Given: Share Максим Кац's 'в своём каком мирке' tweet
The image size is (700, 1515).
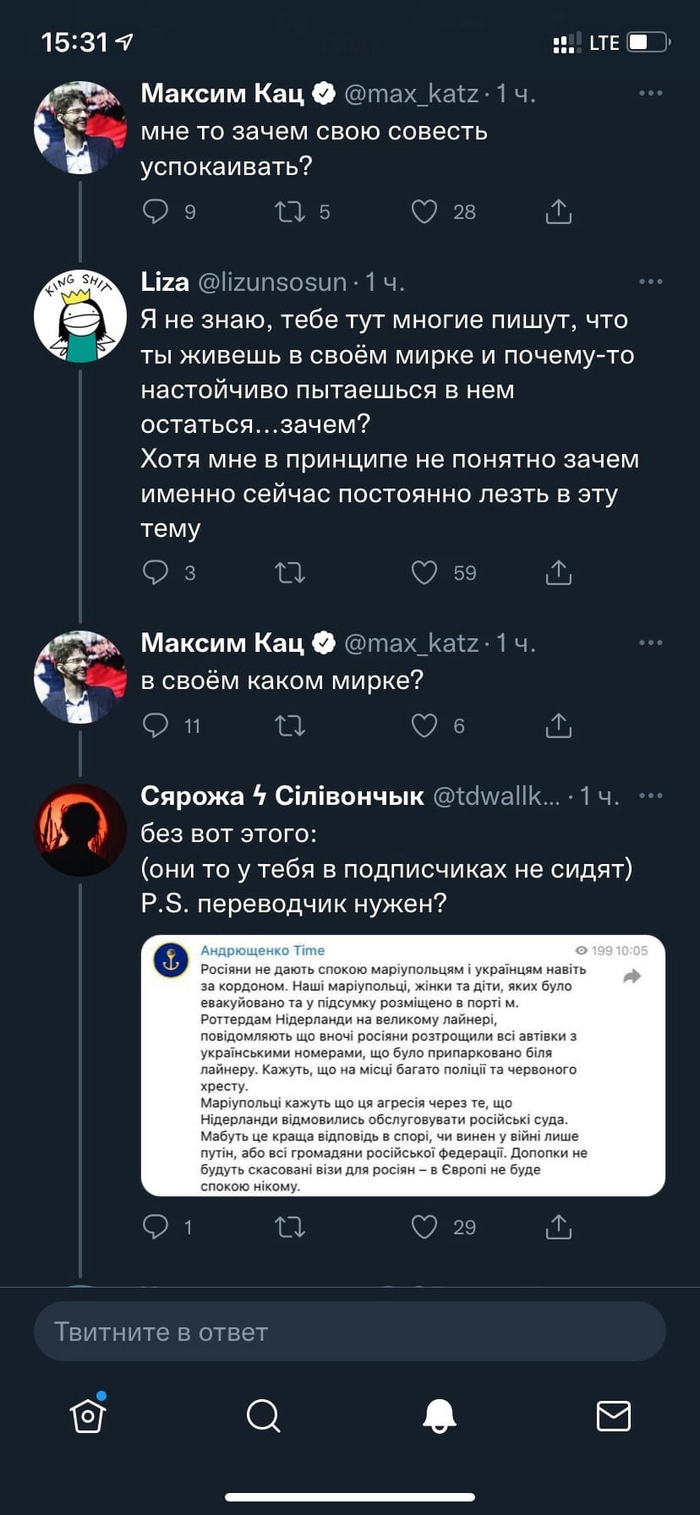Looking at the screenshot, I should pyautogui.click(x=558, y=725).
